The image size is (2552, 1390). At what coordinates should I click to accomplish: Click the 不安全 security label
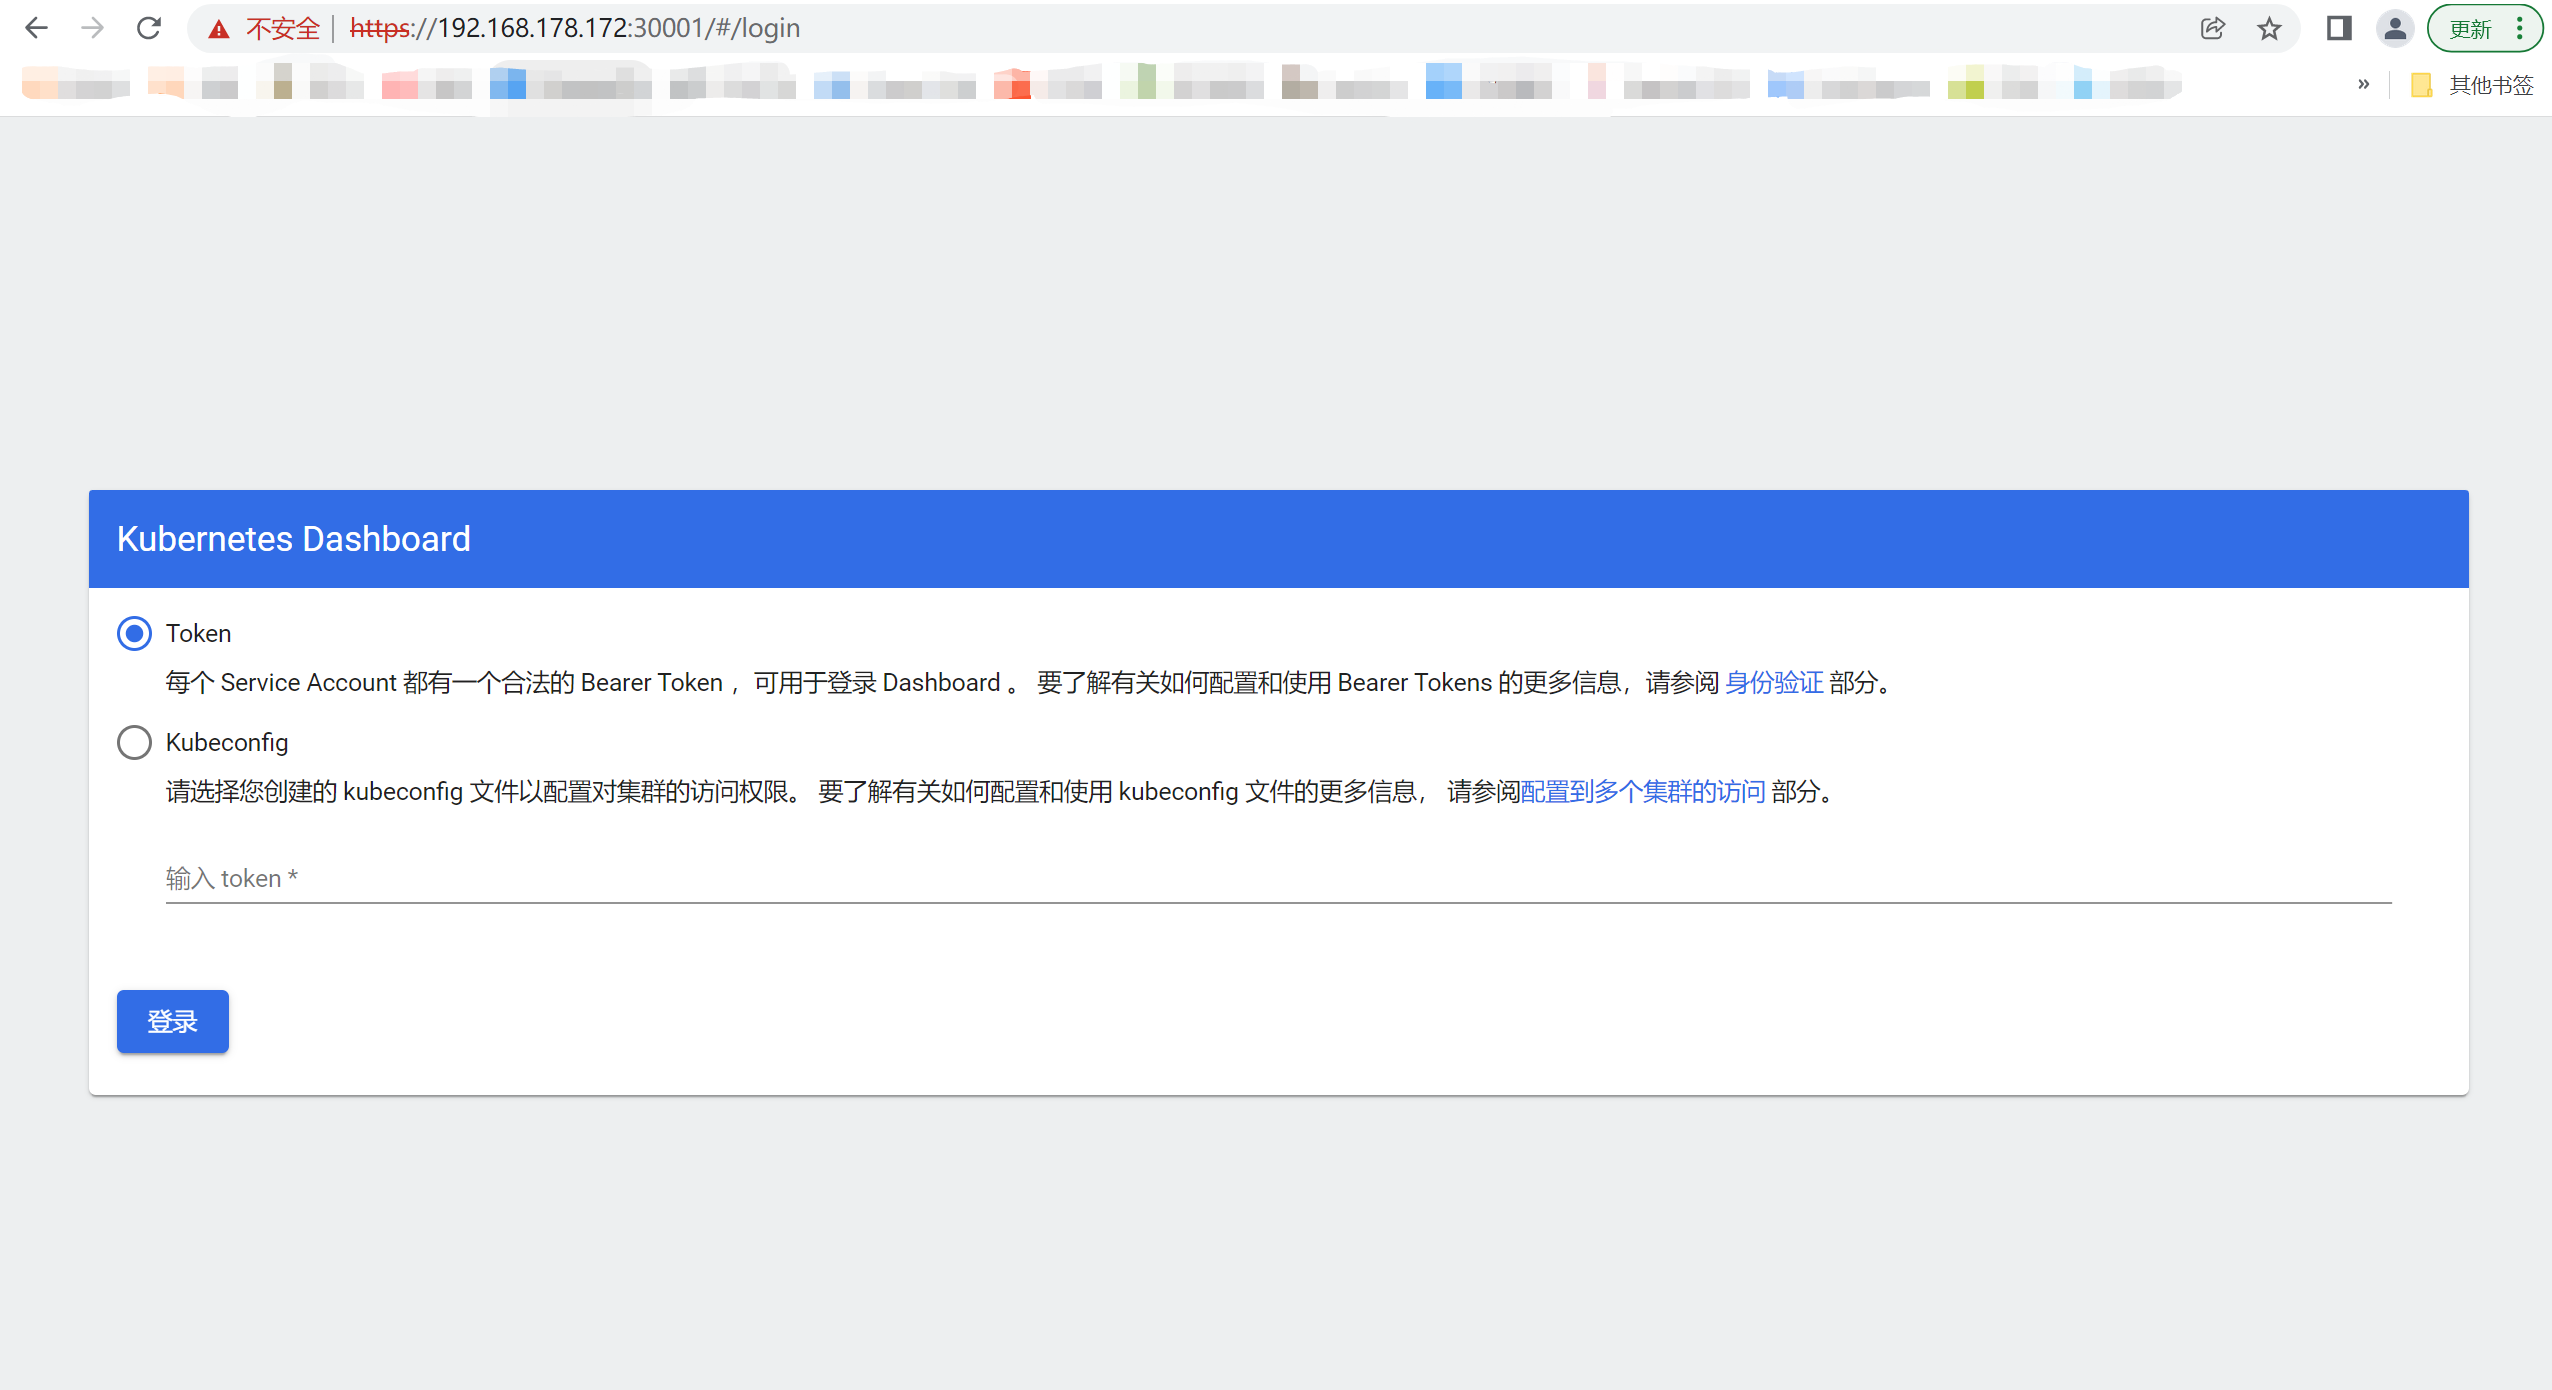click(x=283, y=29)
